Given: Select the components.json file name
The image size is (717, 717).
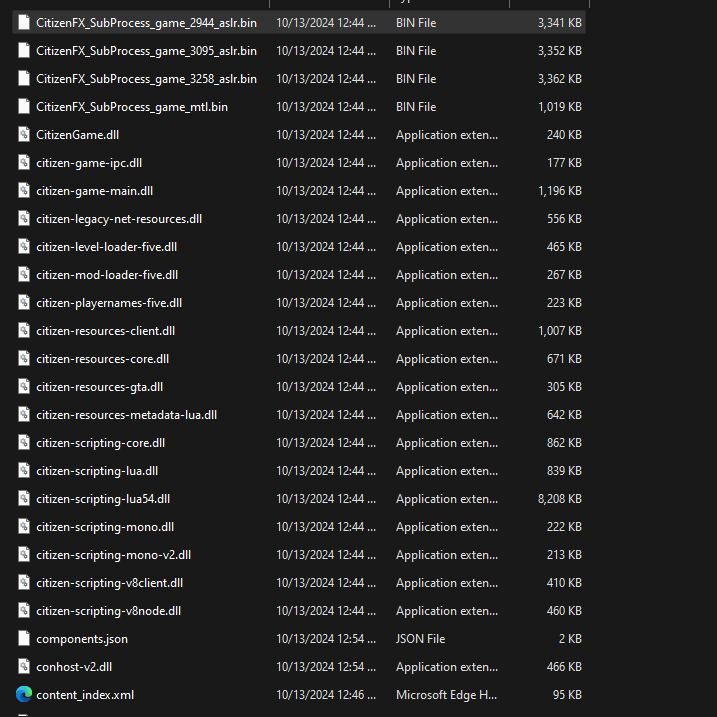Looking at the screenshot, I should [82, 639].
